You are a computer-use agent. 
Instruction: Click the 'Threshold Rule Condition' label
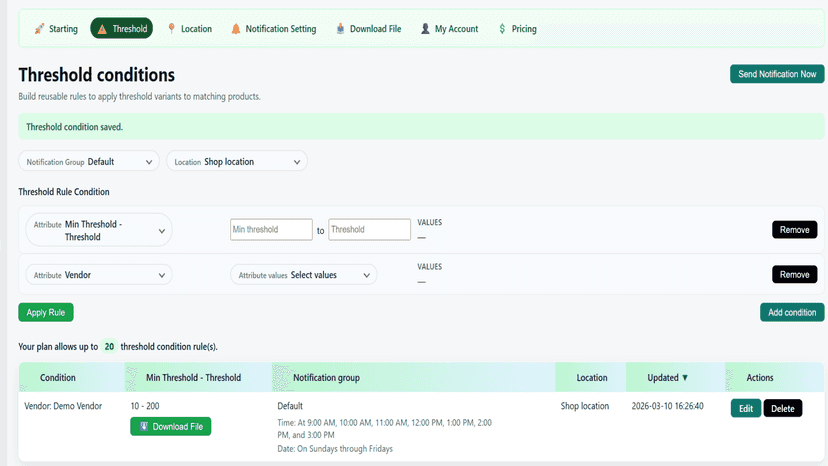tap(64, 192)
